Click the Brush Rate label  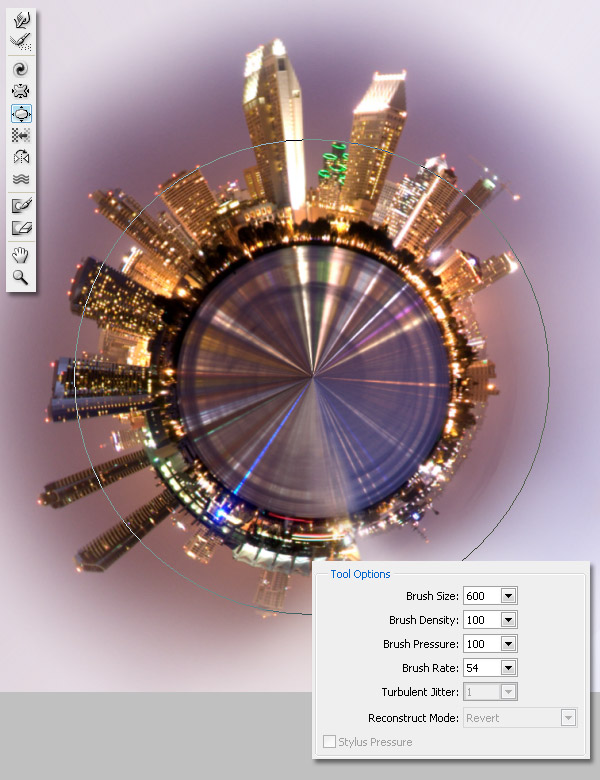[430, 668]
